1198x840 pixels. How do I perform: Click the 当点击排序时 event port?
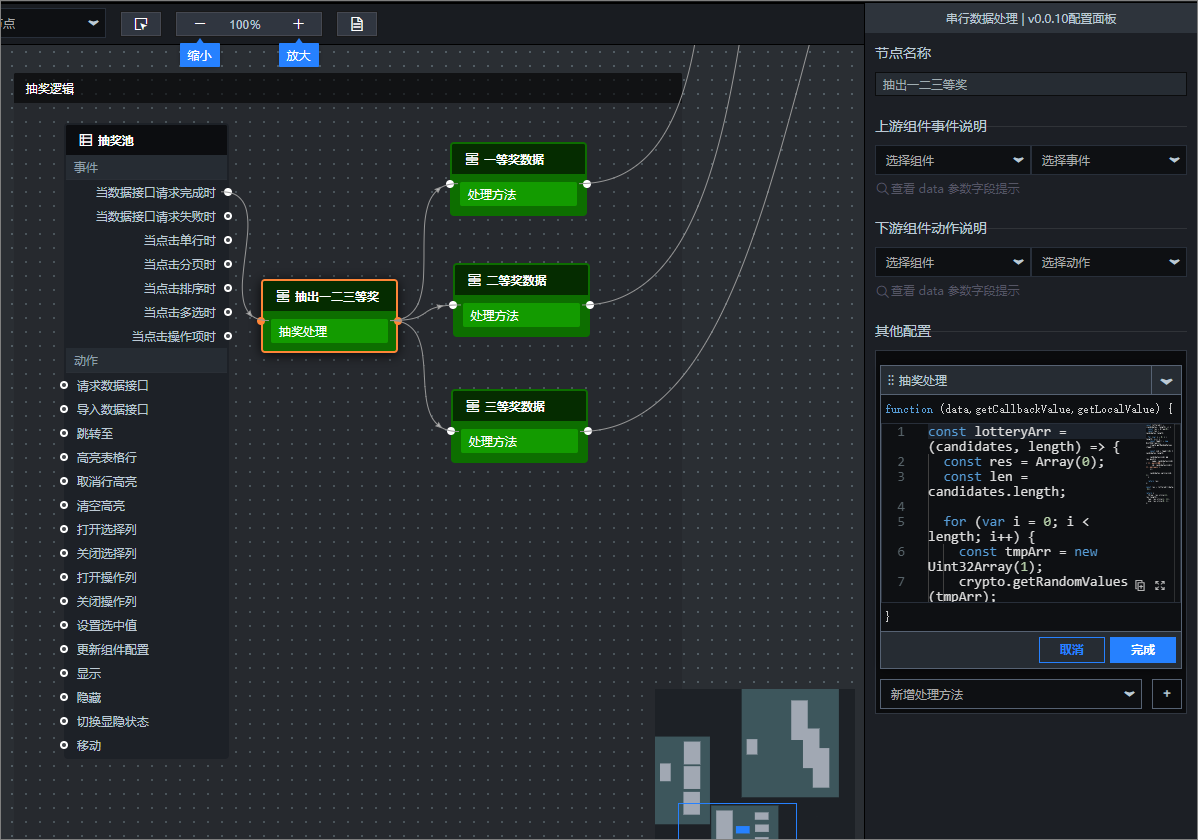click(x=228, y=288)
